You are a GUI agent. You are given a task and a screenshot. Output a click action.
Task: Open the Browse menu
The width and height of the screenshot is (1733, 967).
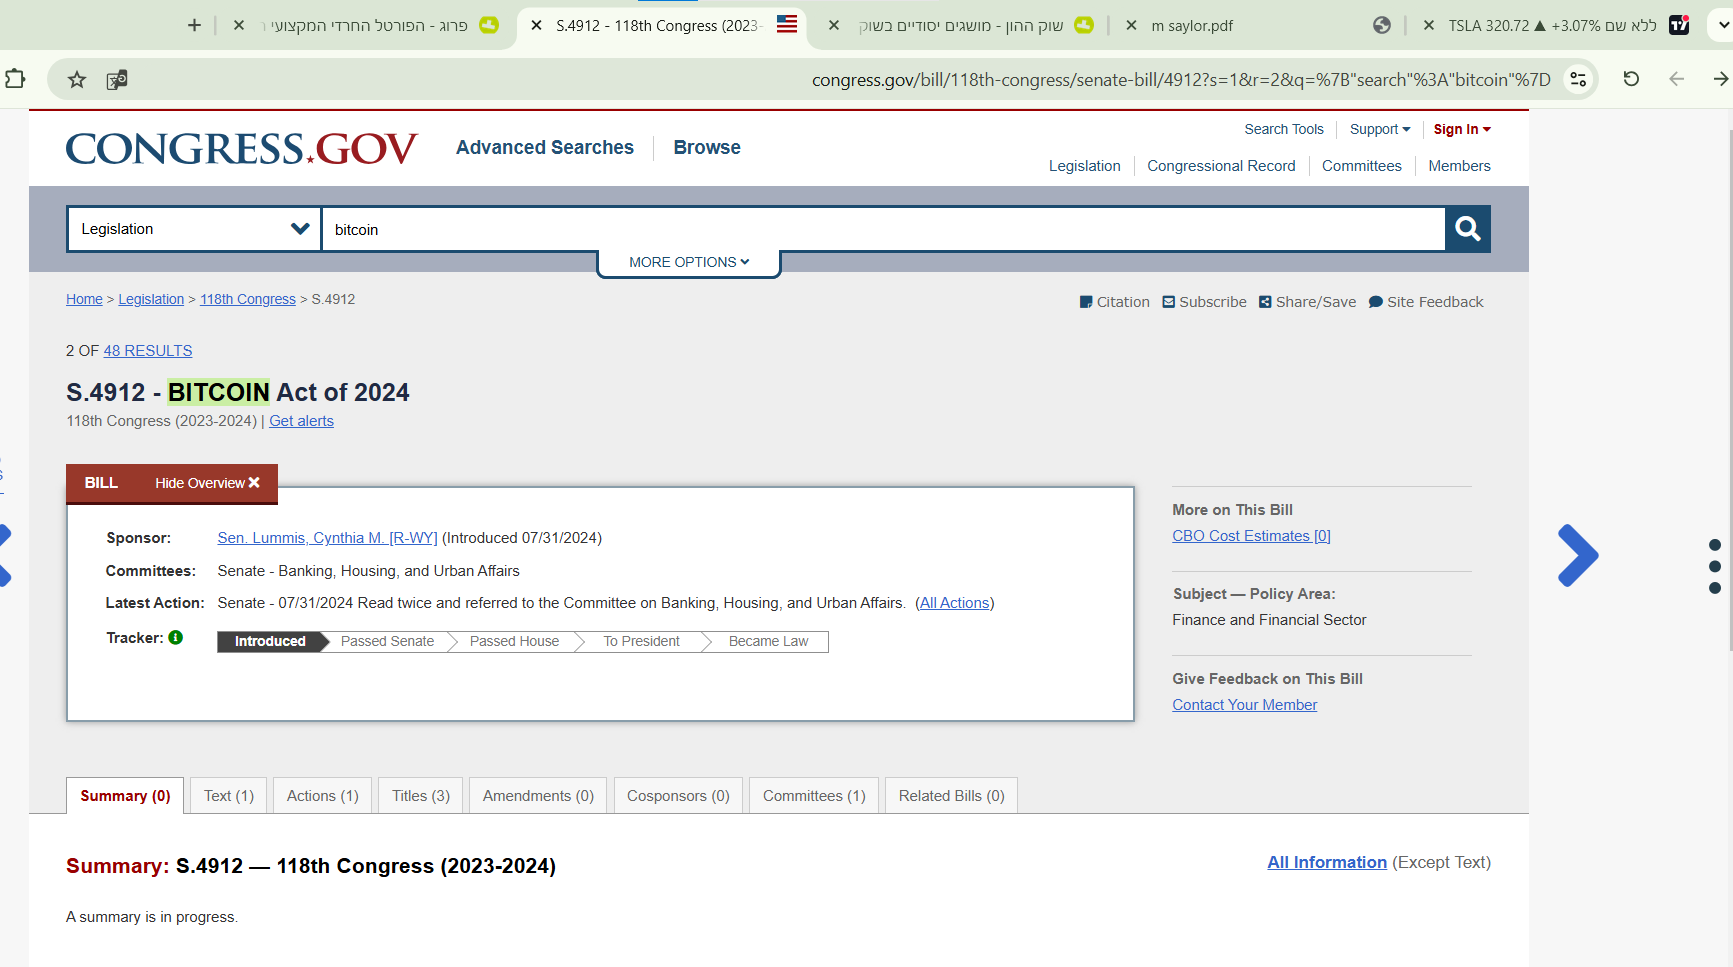[x=707, y=148]
